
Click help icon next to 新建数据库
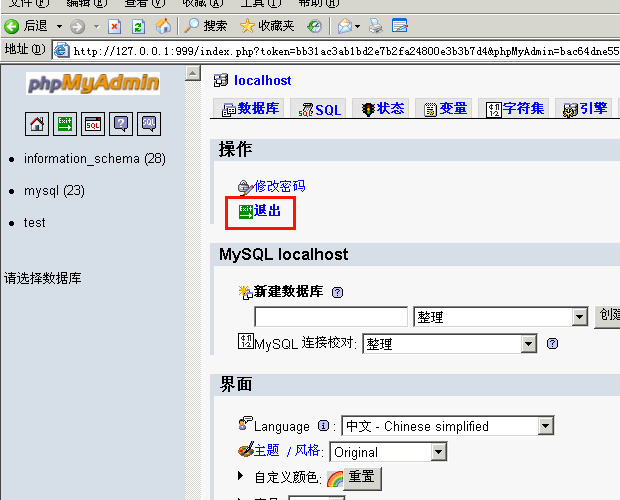pos(337,293)
